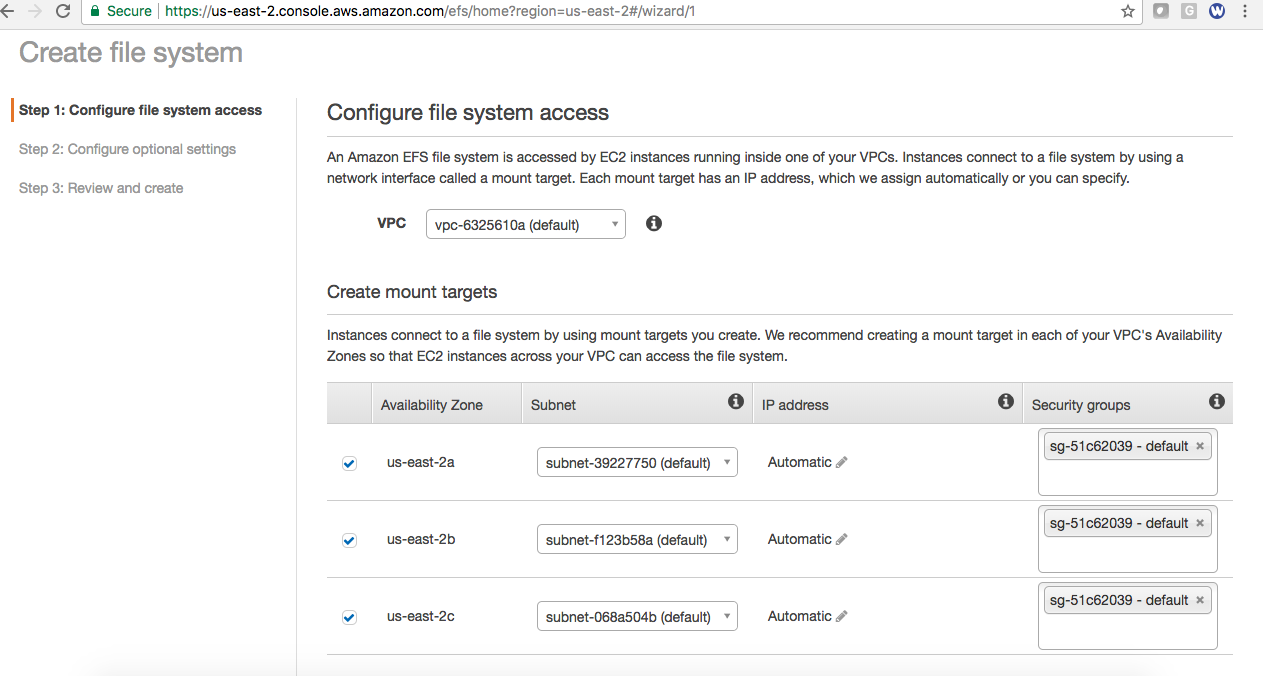Select Step 1: Configure file system access
The height and width of the screenshot is (676, 1263).
point(140,110)
